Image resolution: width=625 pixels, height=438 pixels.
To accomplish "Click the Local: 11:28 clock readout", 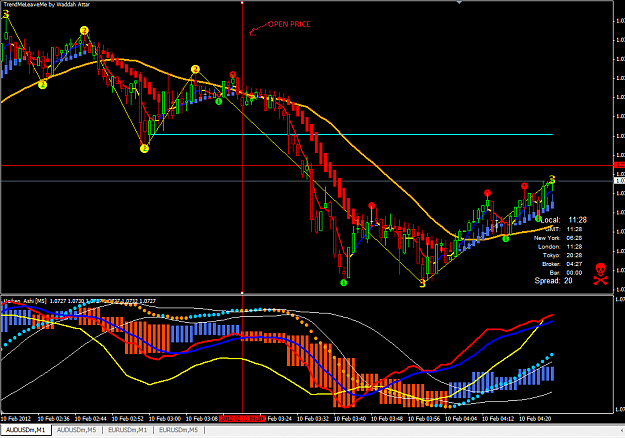I will (564, 220).
